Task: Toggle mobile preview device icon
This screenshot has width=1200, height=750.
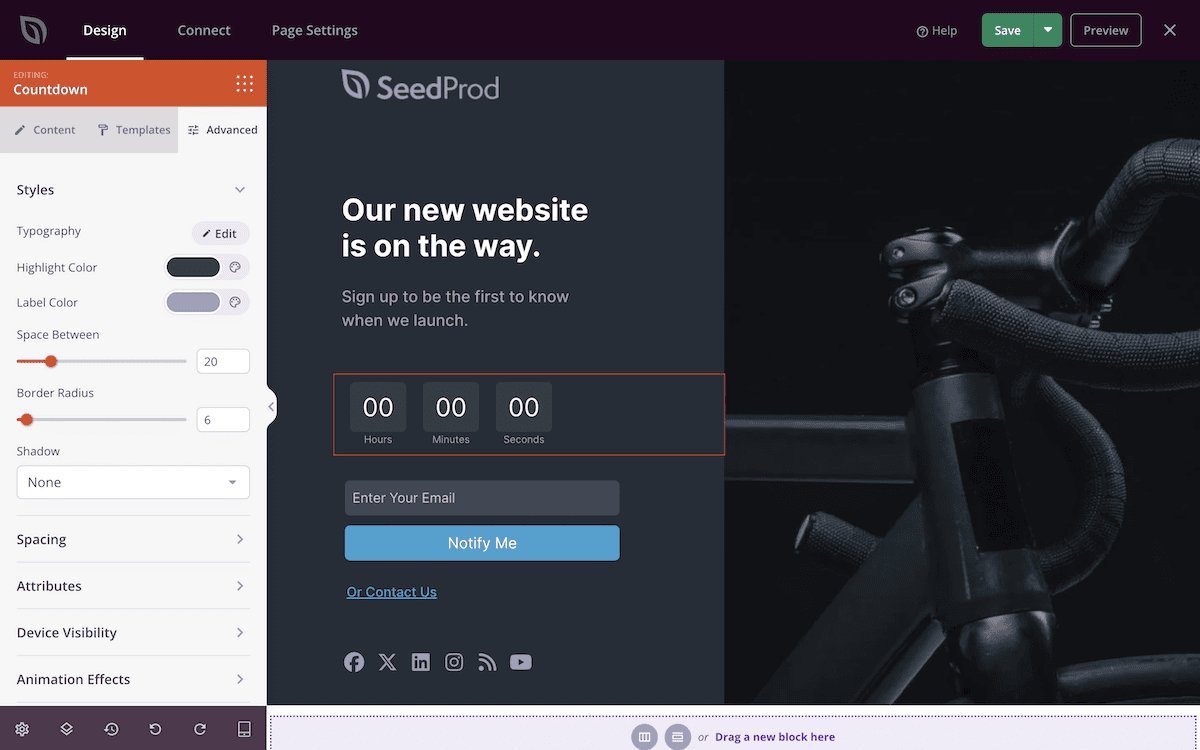Action: (244, 729)
